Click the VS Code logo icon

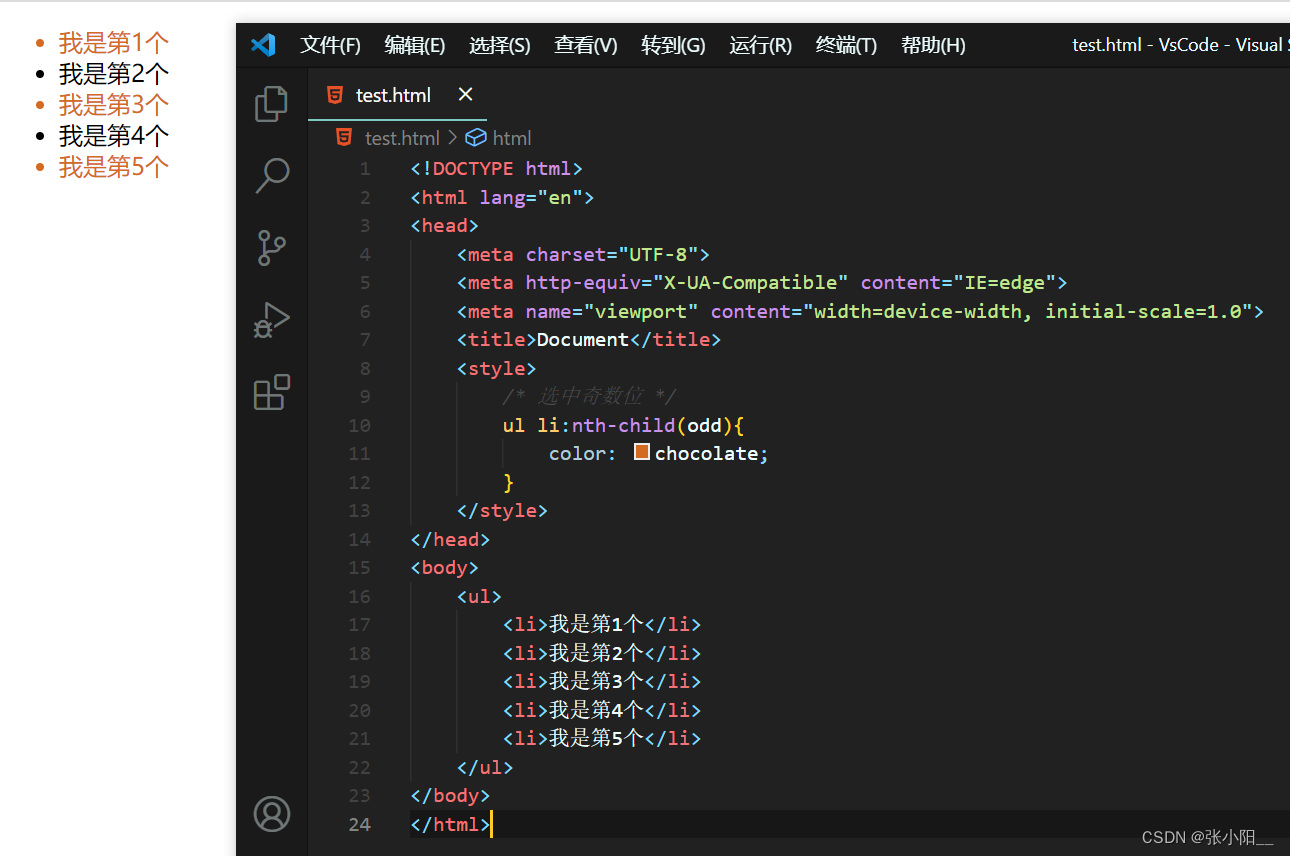point(263,45)
